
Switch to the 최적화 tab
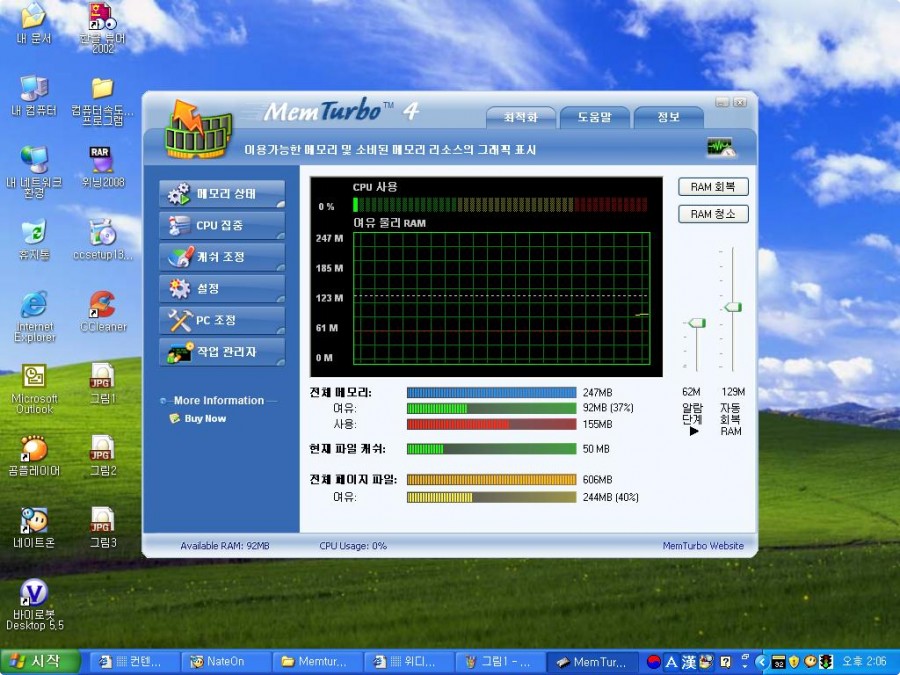(521, 118)
